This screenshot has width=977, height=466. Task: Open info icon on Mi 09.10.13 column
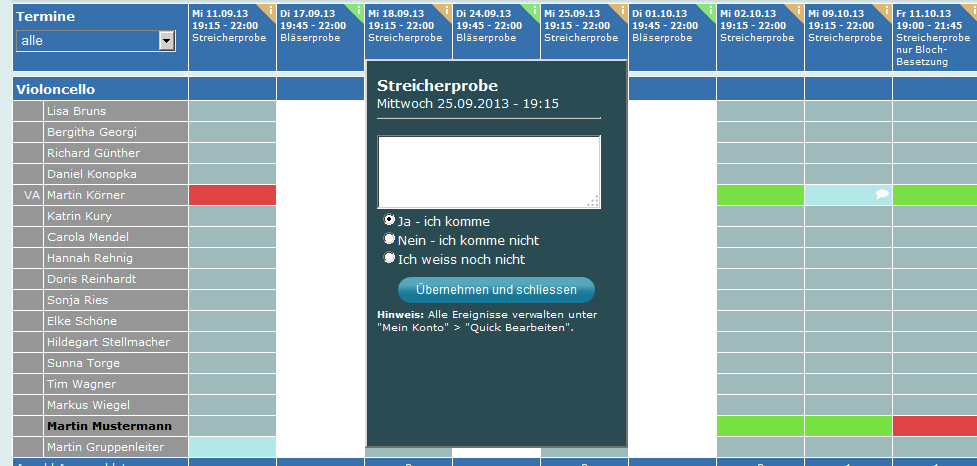[887, 10]
